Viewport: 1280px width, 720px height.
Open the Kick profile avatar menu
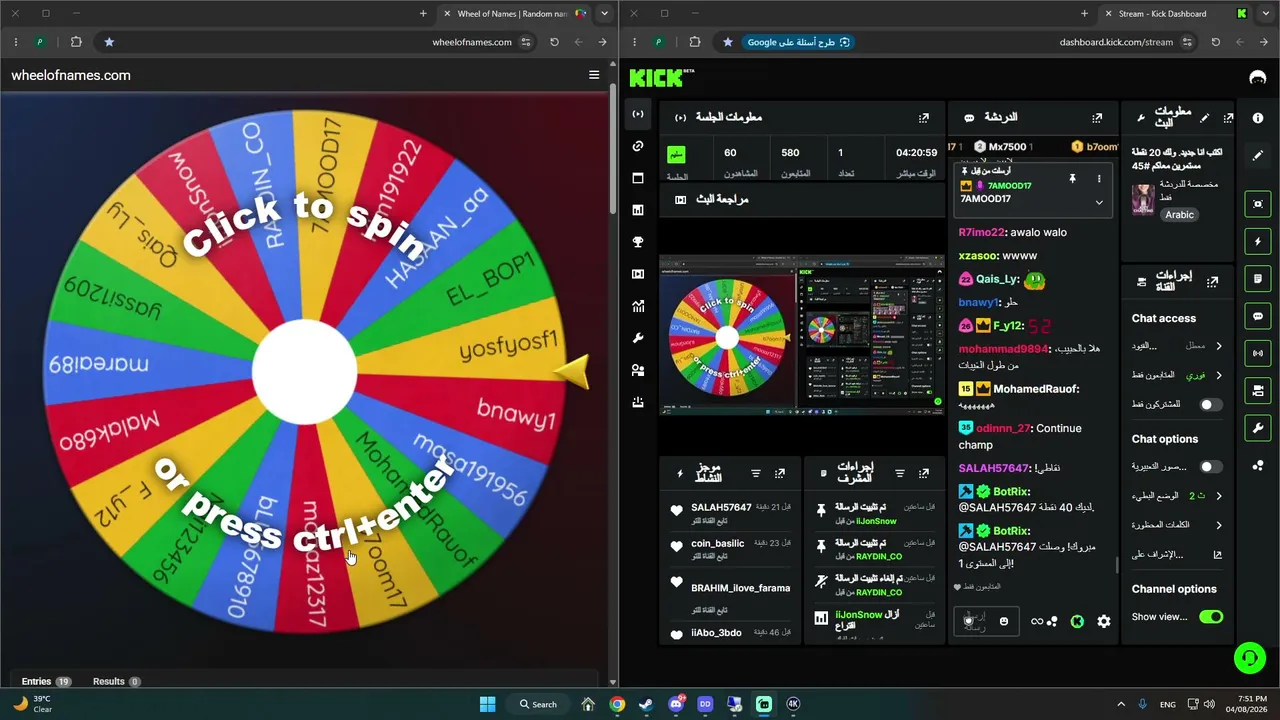pos(1258,77)
